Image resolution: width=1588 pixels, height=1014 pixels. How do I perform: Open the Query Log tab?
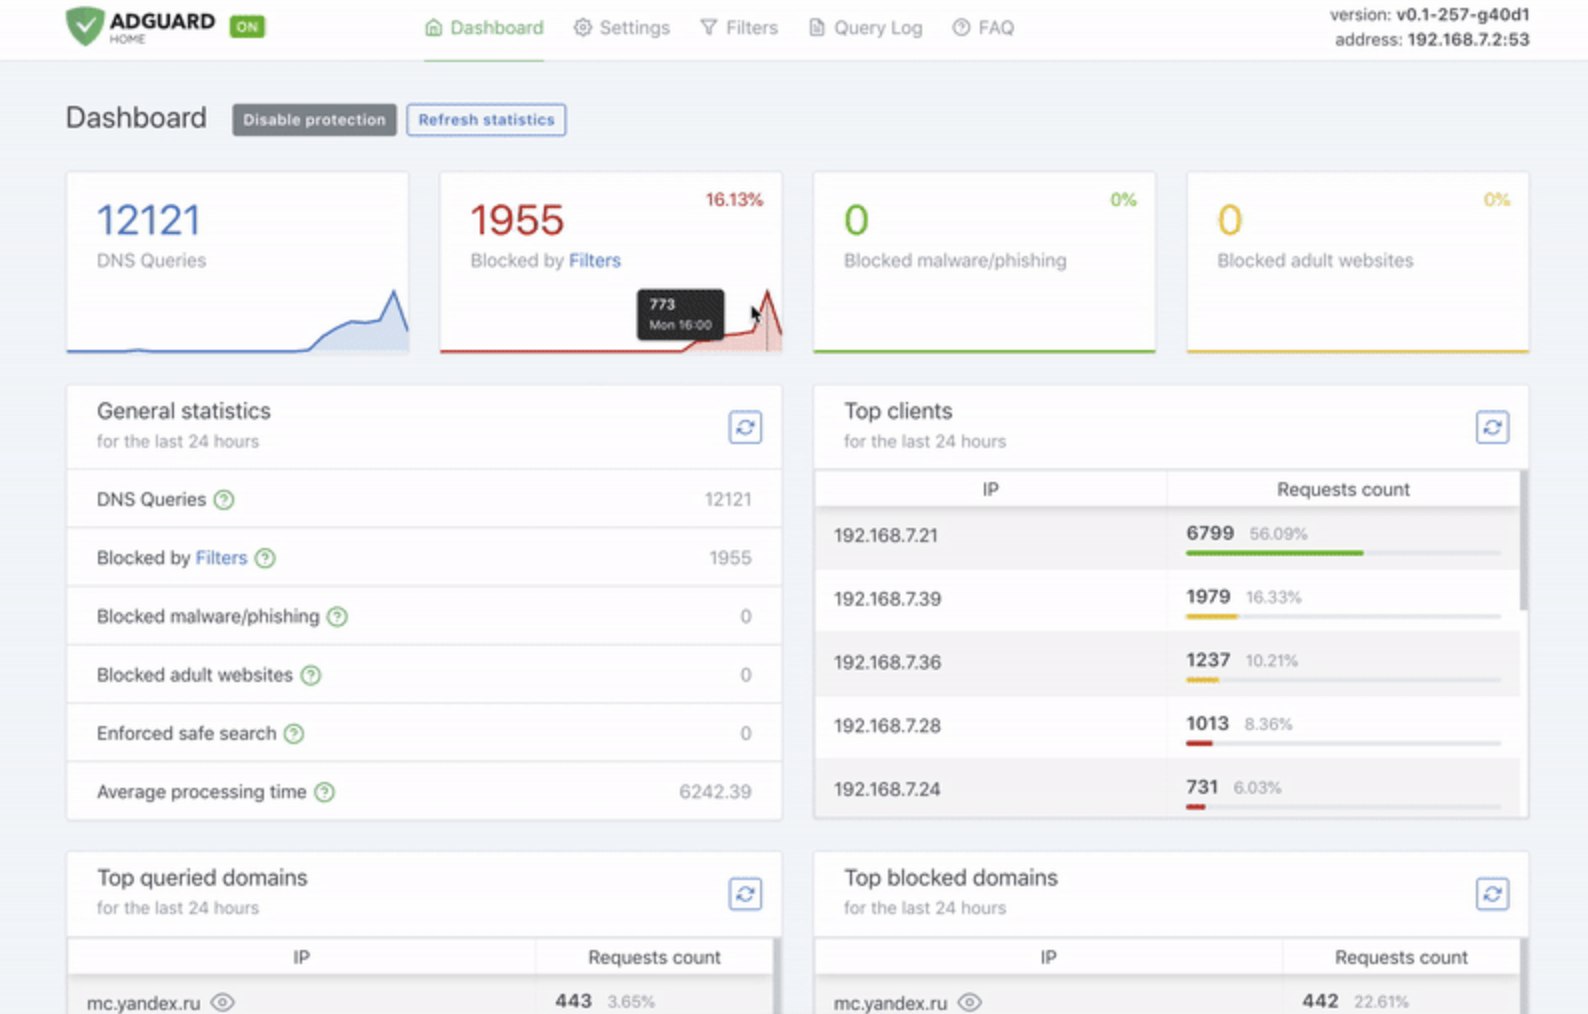(x=865, y=28)
